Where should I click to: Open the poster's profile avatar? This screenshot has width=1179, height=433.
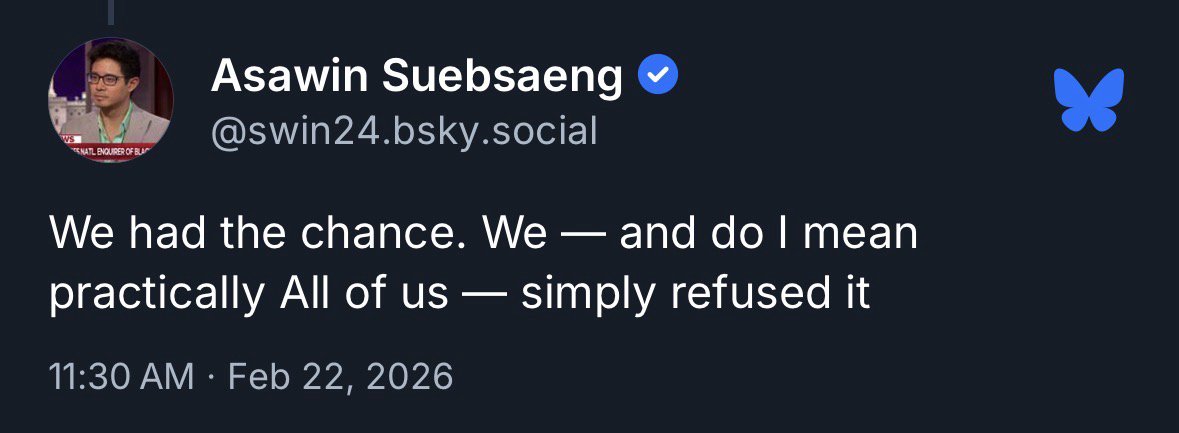110,100
